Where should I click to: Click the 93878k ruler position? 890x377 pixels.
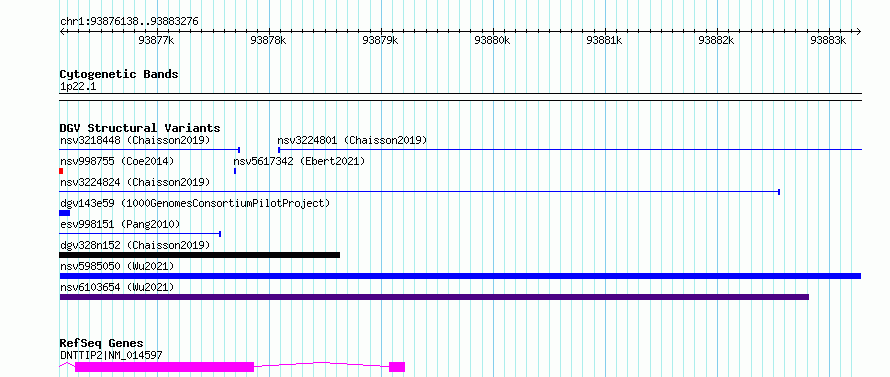(268, 40)
